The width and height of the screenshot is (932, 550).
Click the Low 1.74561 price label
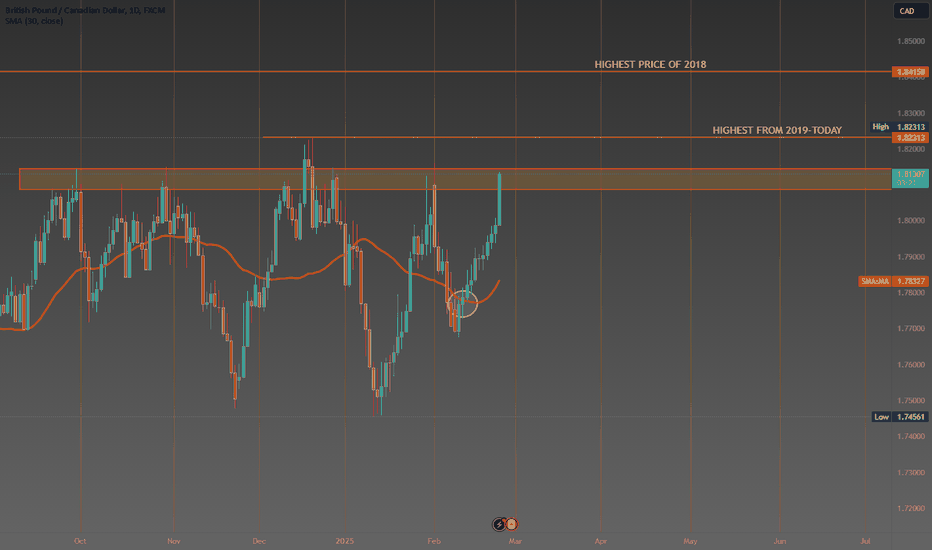coord(899,417)
